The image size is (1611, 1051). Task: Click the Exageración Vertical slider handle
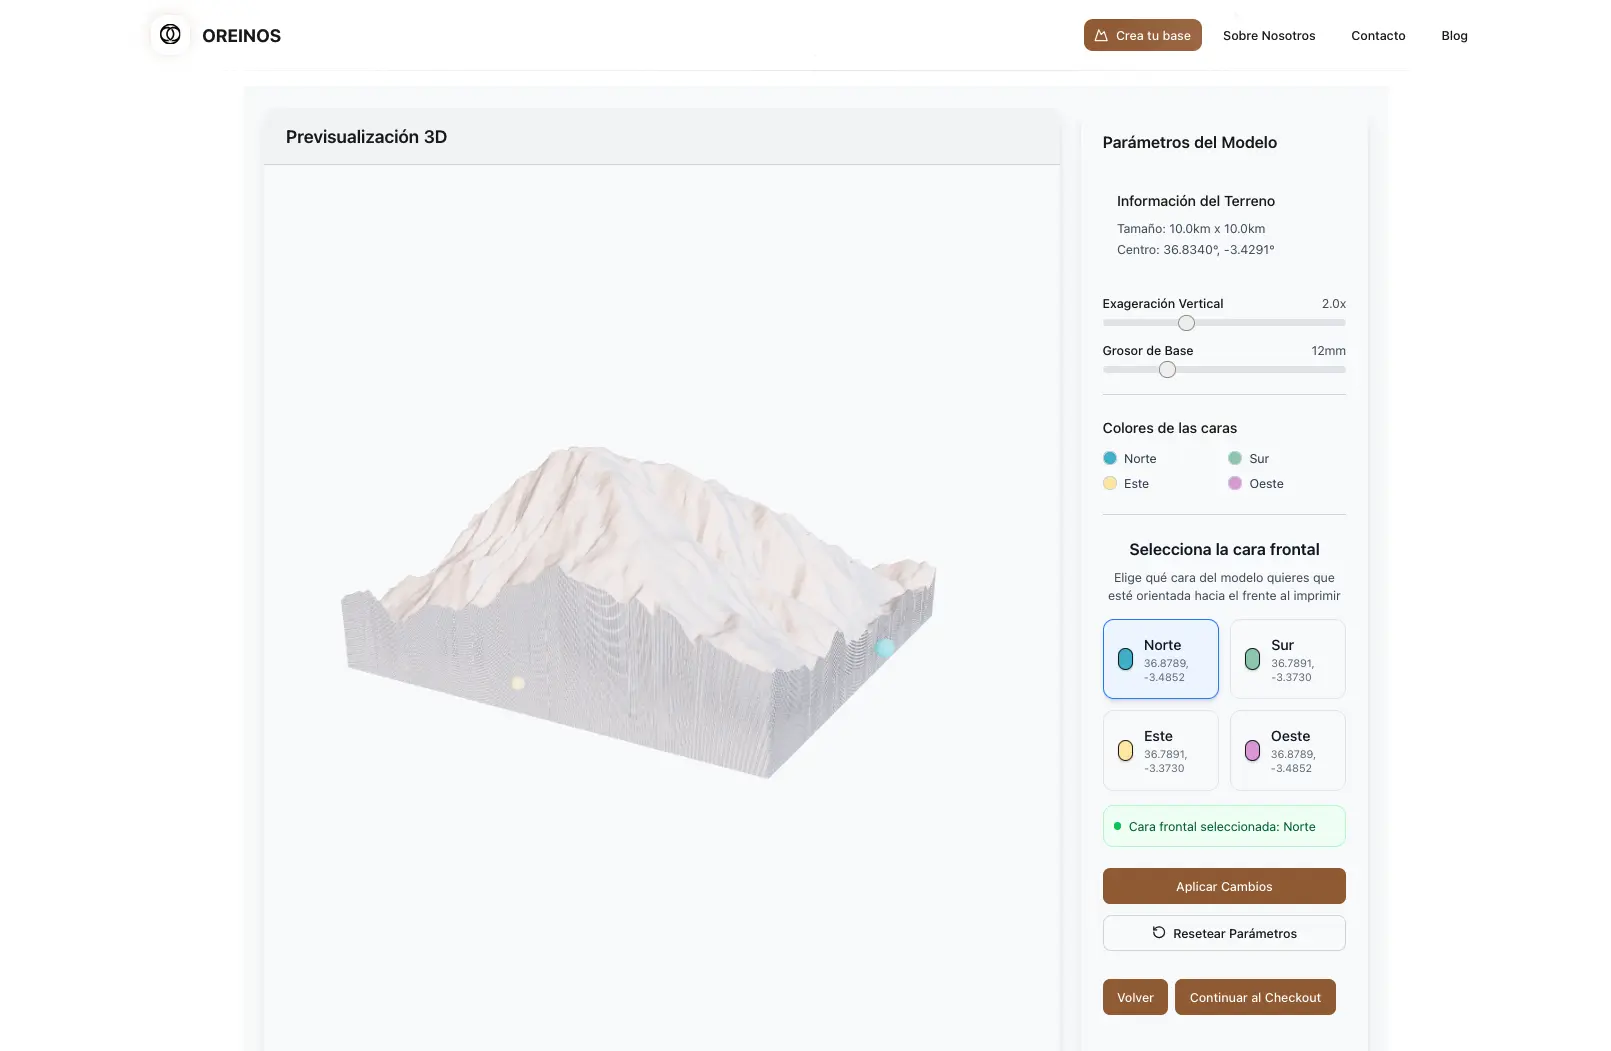pos(1186,323)
